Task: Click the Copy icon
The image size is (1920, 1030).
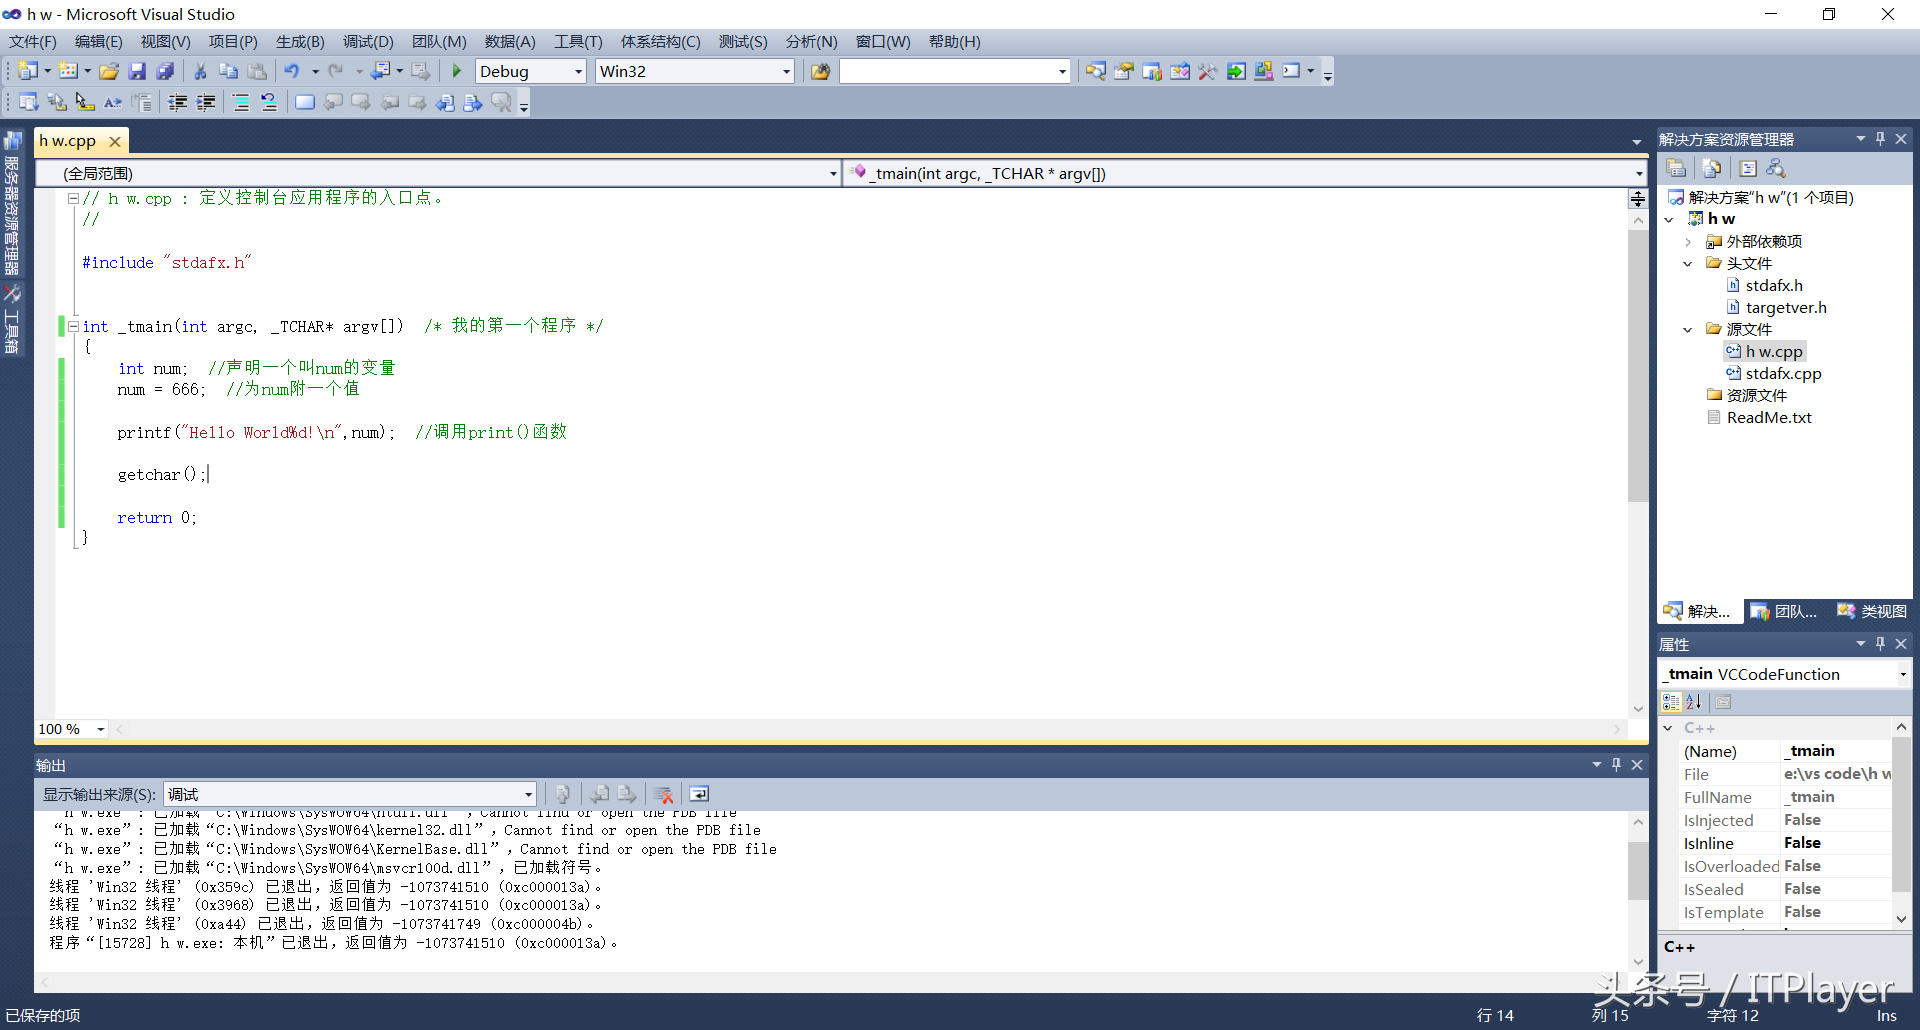Action: (228, 71)
